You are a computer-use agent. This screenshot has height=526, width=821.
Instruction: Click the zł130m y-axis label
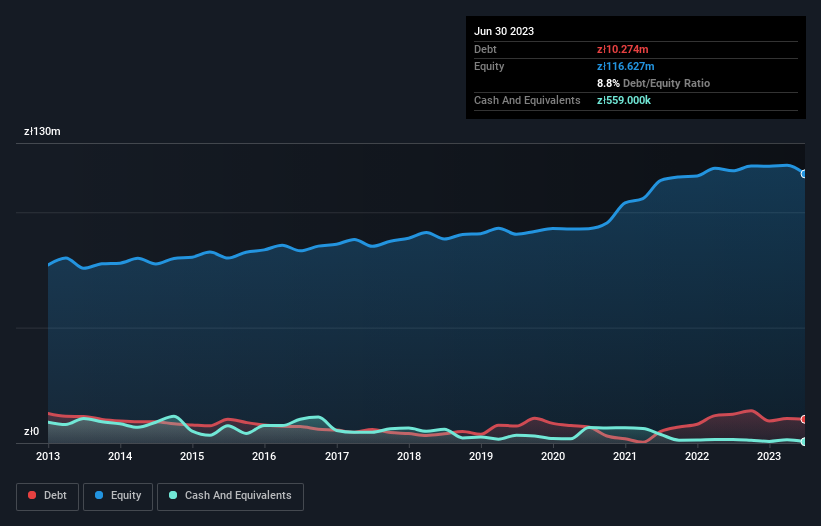pyautogui.click(x=42, y=131)
